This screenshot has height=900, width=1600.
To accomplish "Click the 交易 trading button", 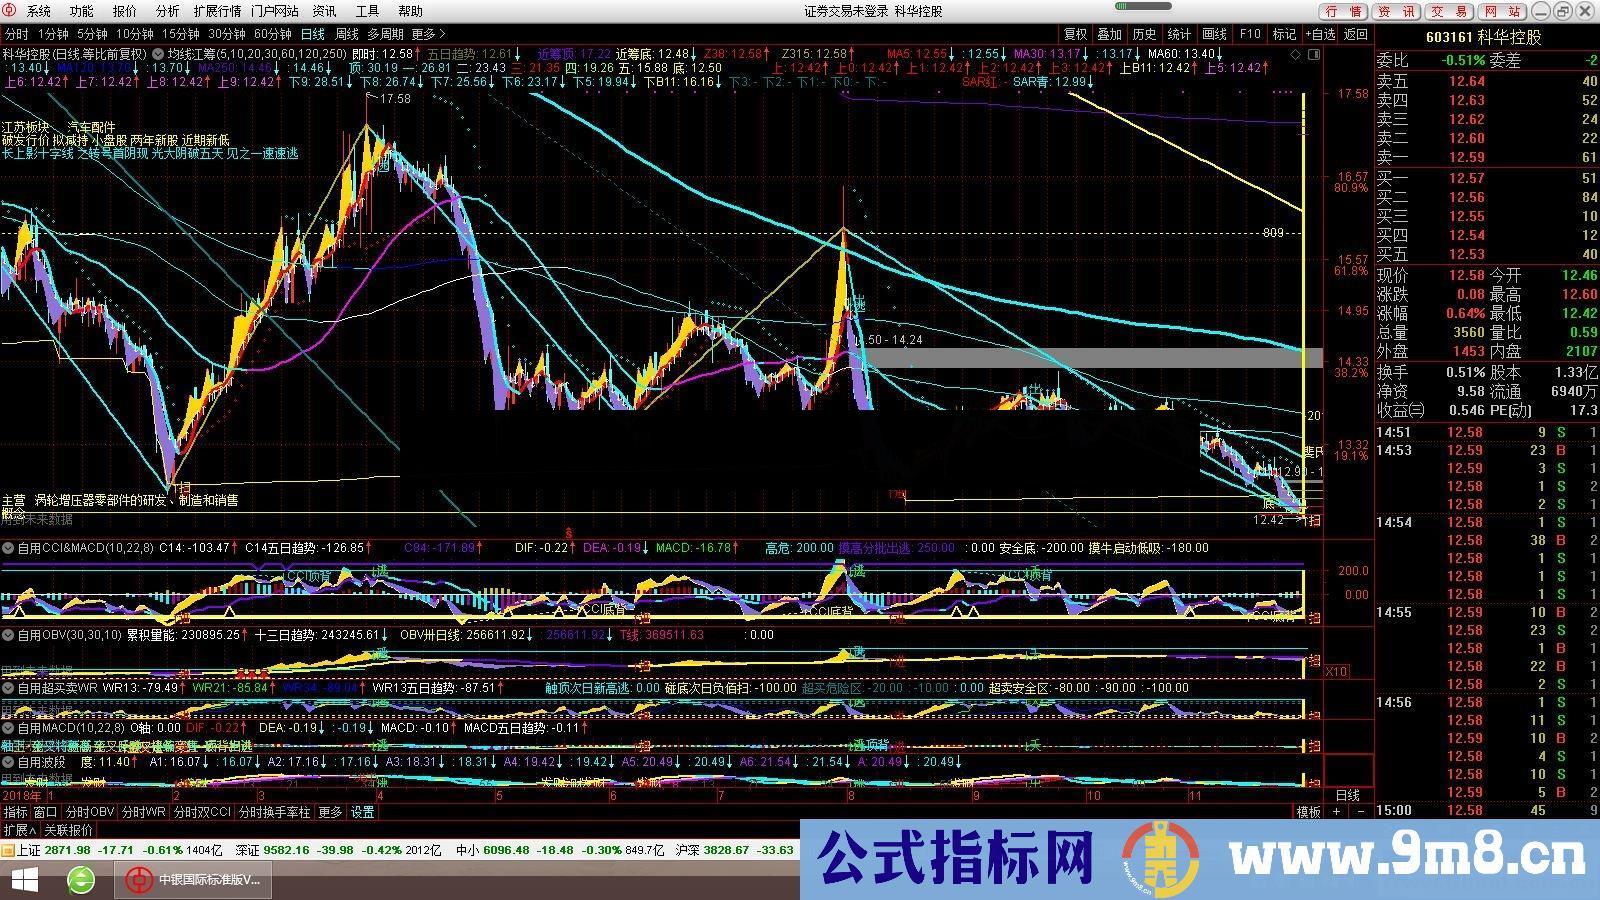I will [x=1449, y=11].
